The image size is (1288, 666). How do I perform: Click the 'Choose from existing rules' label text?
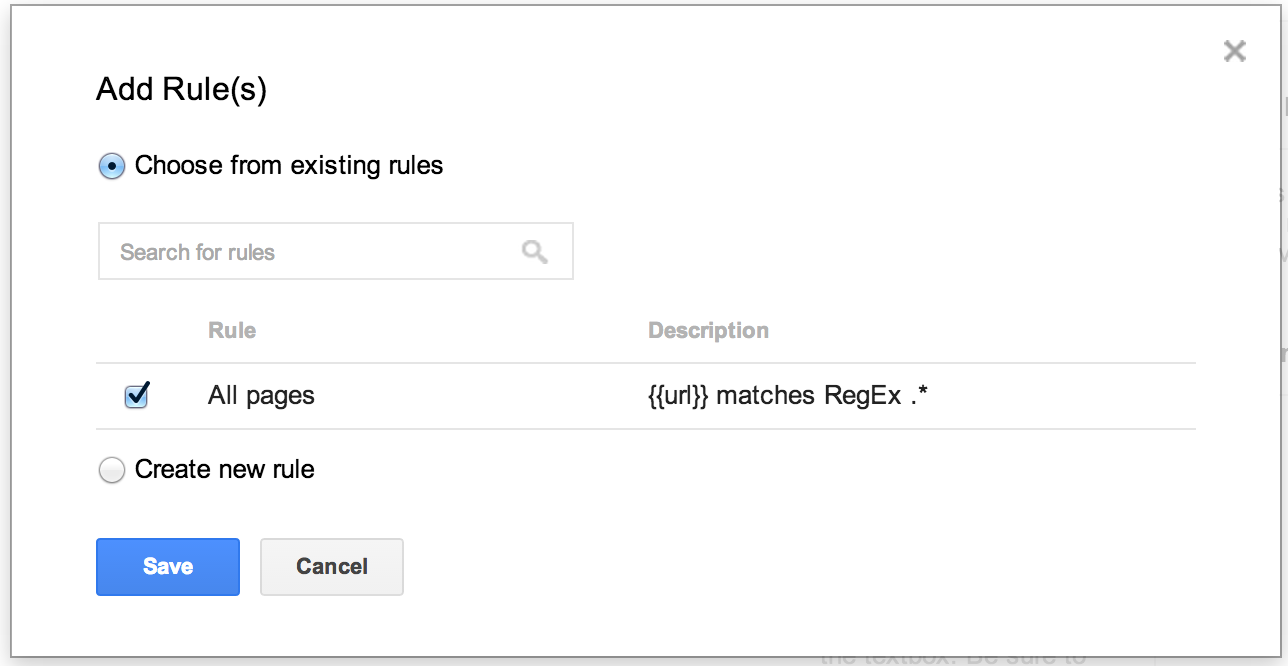click(289, 166)
